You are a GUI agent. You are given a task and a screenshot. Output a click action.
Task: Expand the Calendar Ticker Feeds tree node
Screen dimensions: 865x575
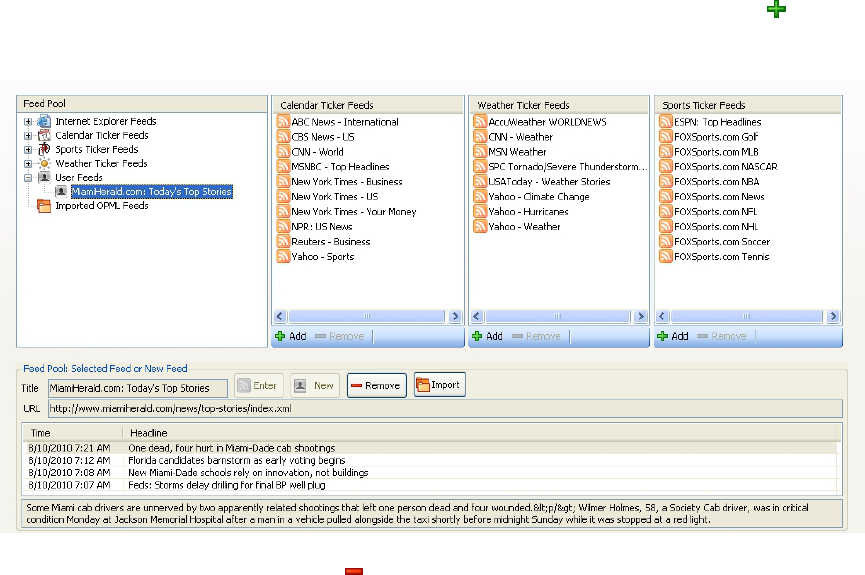click(28, 135)
